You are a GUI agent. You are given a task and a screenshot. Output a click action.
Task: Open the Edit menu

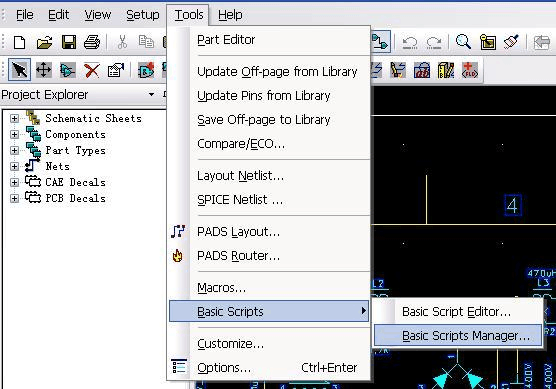pos(58,15)
